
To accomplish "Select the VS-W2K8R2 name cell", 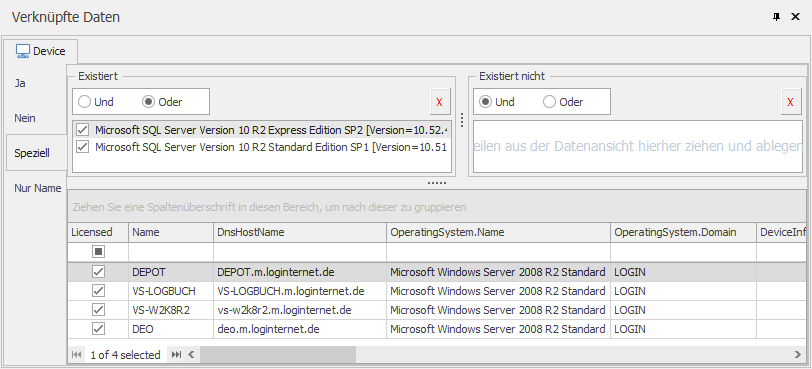I will coord(171,310).
